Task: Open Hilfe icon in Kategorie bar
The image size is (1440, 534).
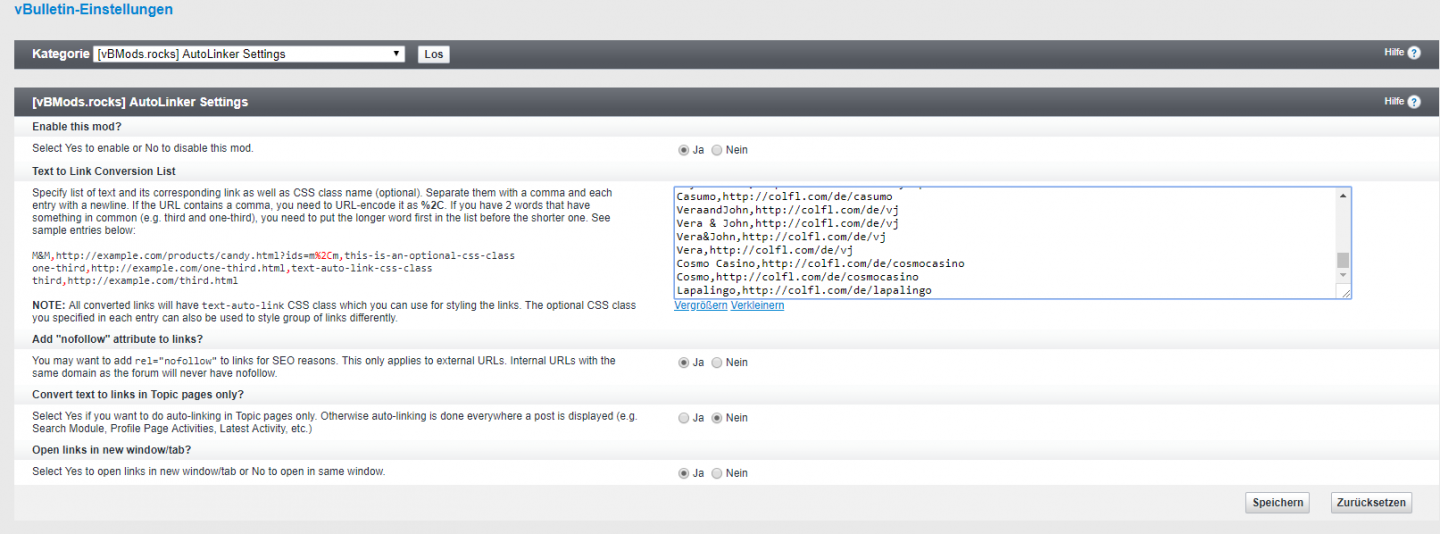Action: [x=1414, y=53]
